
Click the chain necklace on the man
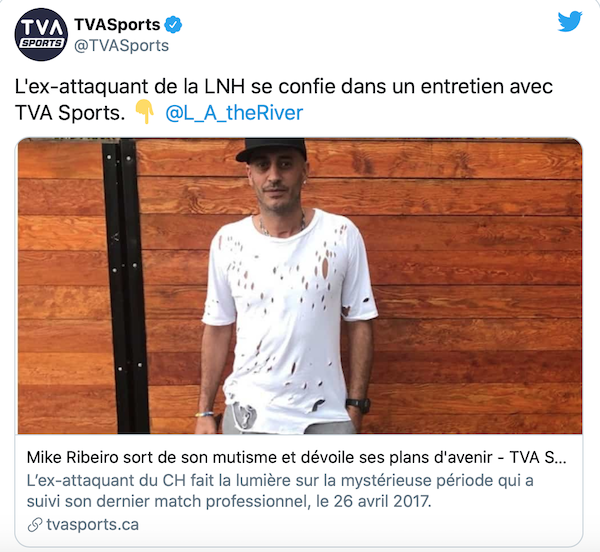click(x=282, y=226)
